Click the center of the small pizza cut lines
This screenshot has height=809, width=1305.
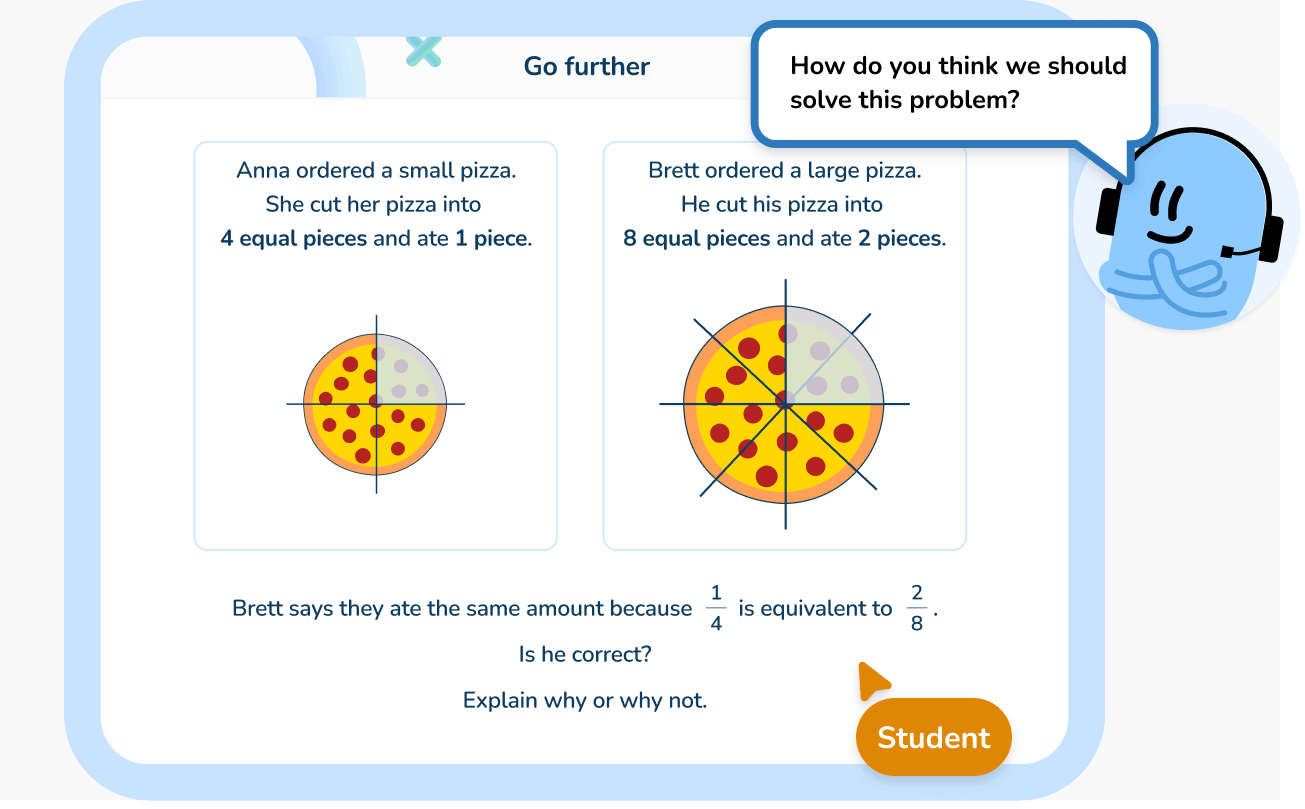[376, 404]
